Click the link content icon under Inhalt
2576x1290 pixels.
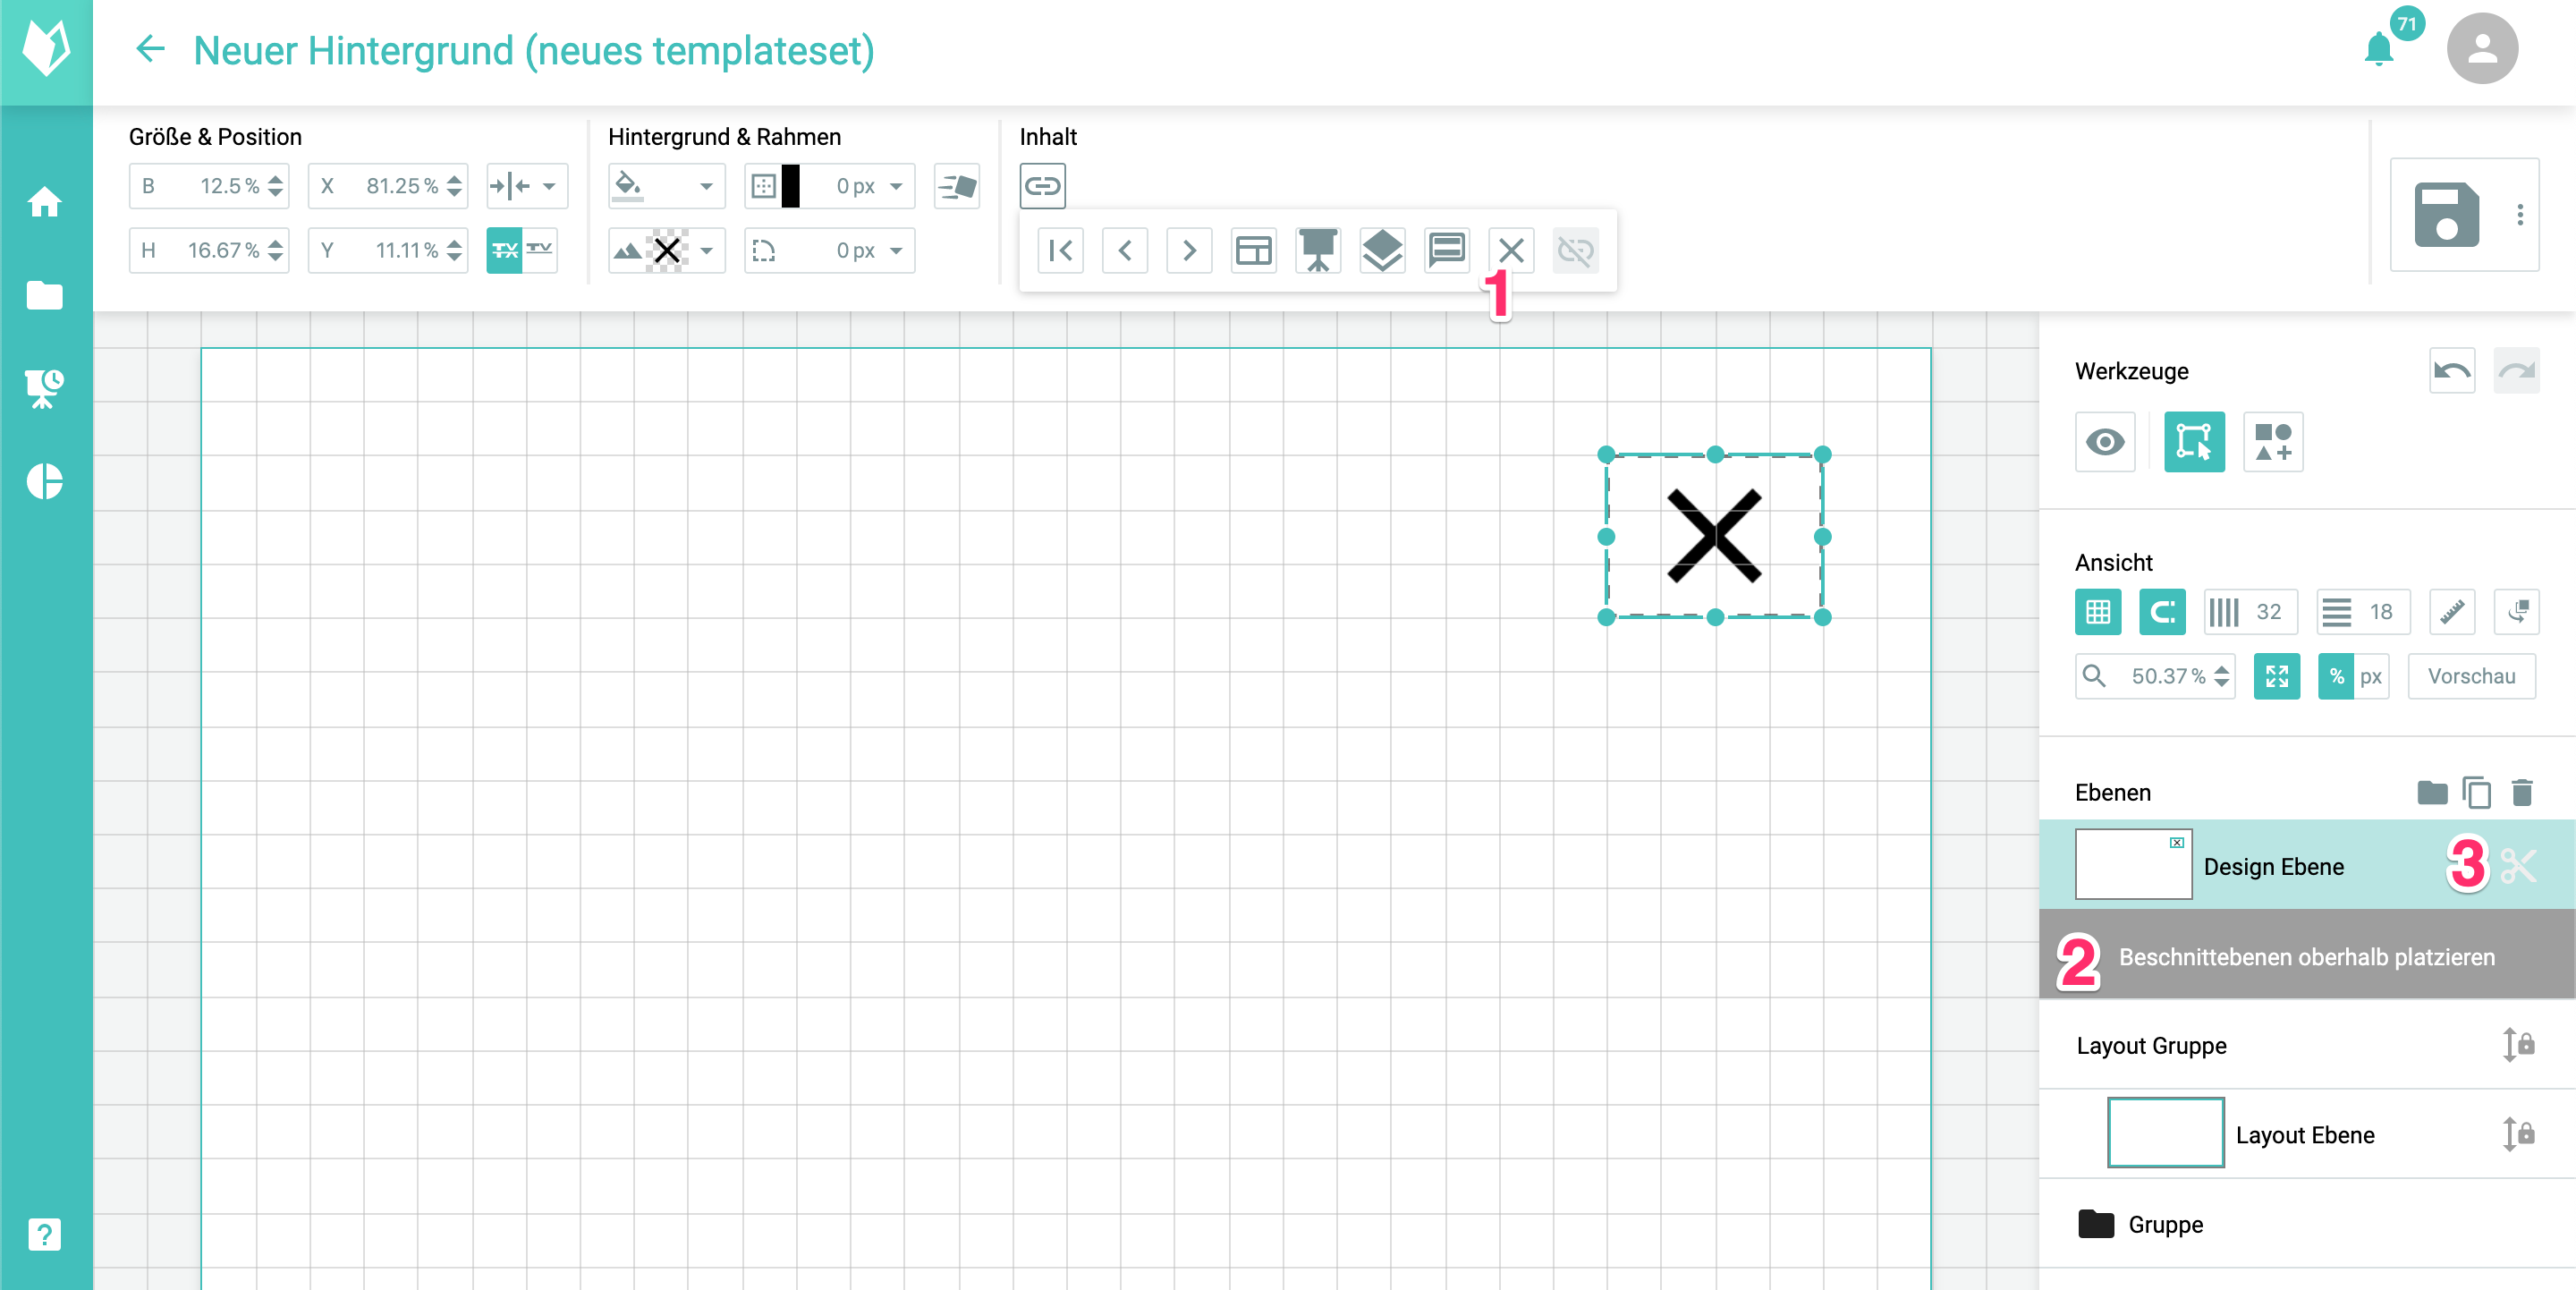[1042, 186]
